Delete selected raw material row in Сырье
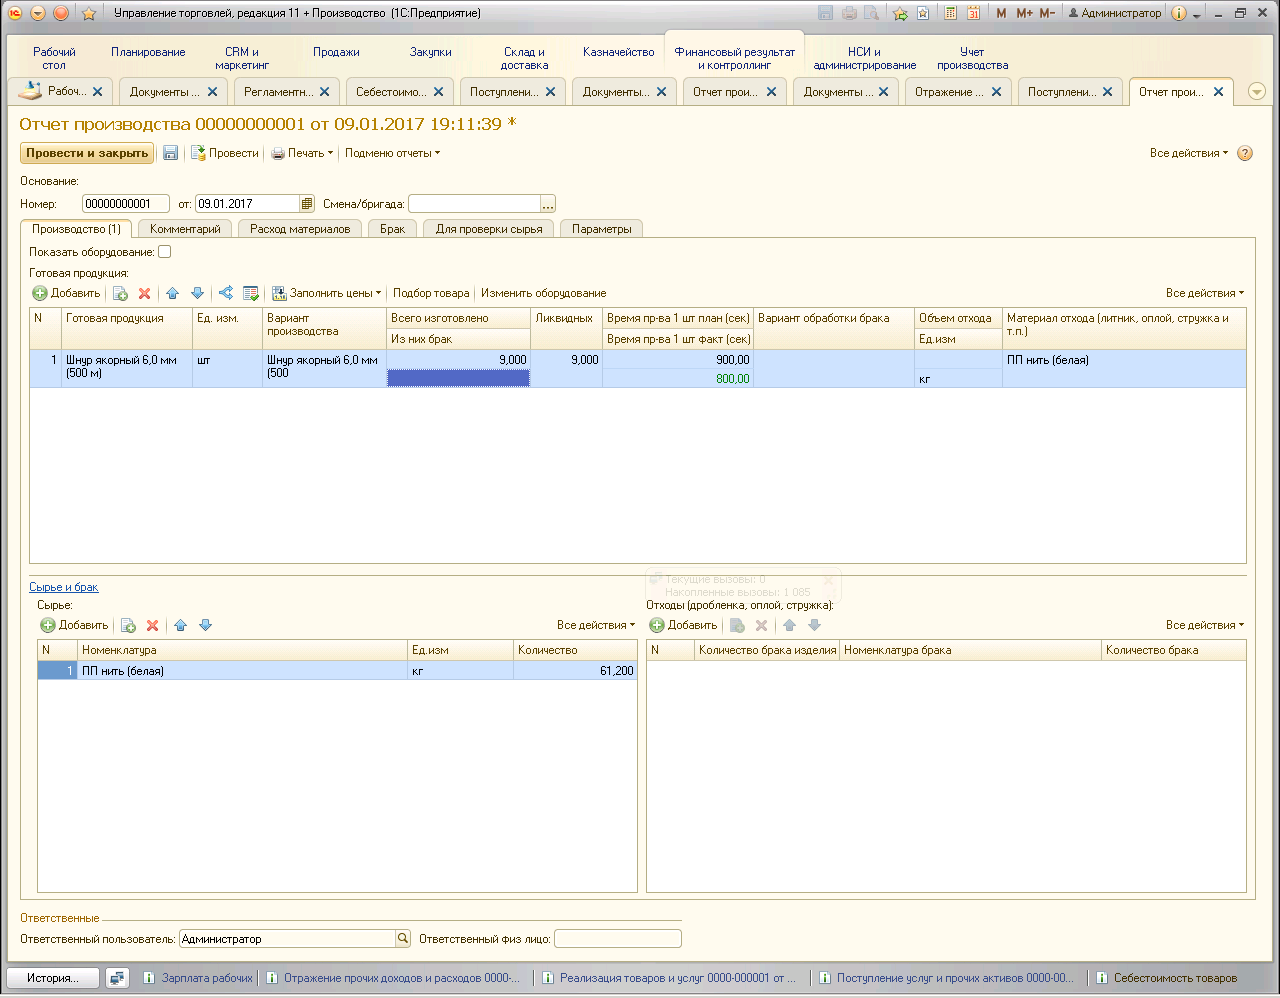The height and width of the screenshot is (998, 1280). (x=152, y=625)
